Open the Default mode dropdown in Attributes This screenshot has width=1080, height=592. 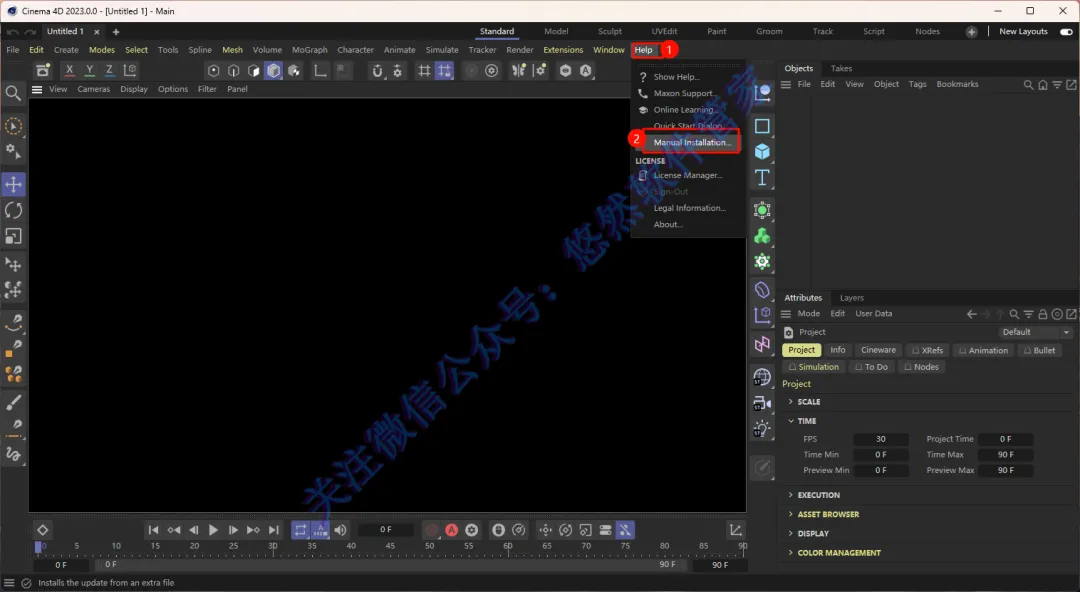[x=1037, y=332]
